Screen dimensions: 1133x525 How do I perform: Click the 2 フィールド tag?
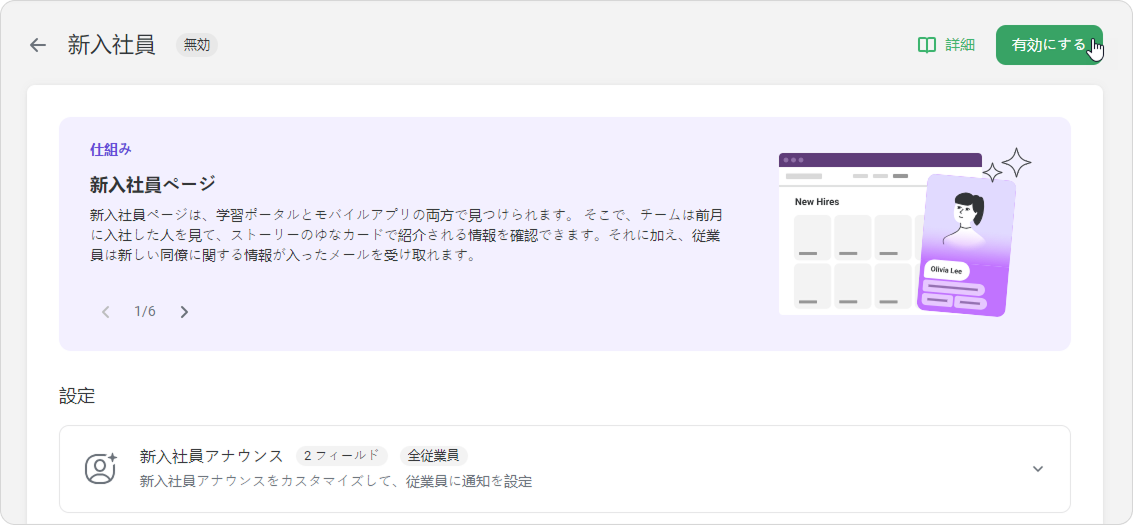pyautogui.click(x=341, y=456)
